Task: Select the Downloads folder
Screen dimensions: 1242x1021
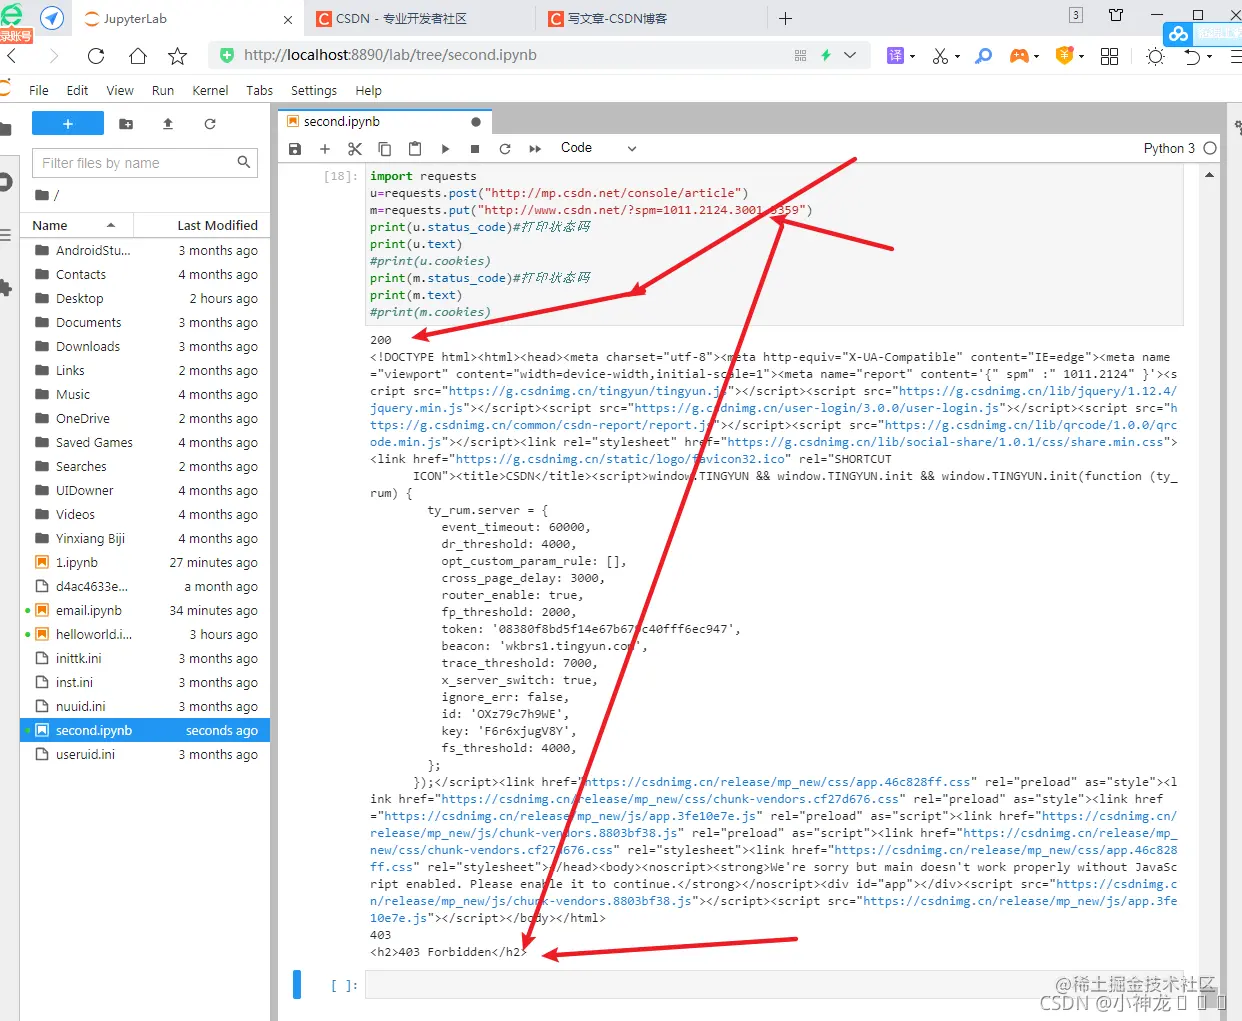Action: click(145, 347)
